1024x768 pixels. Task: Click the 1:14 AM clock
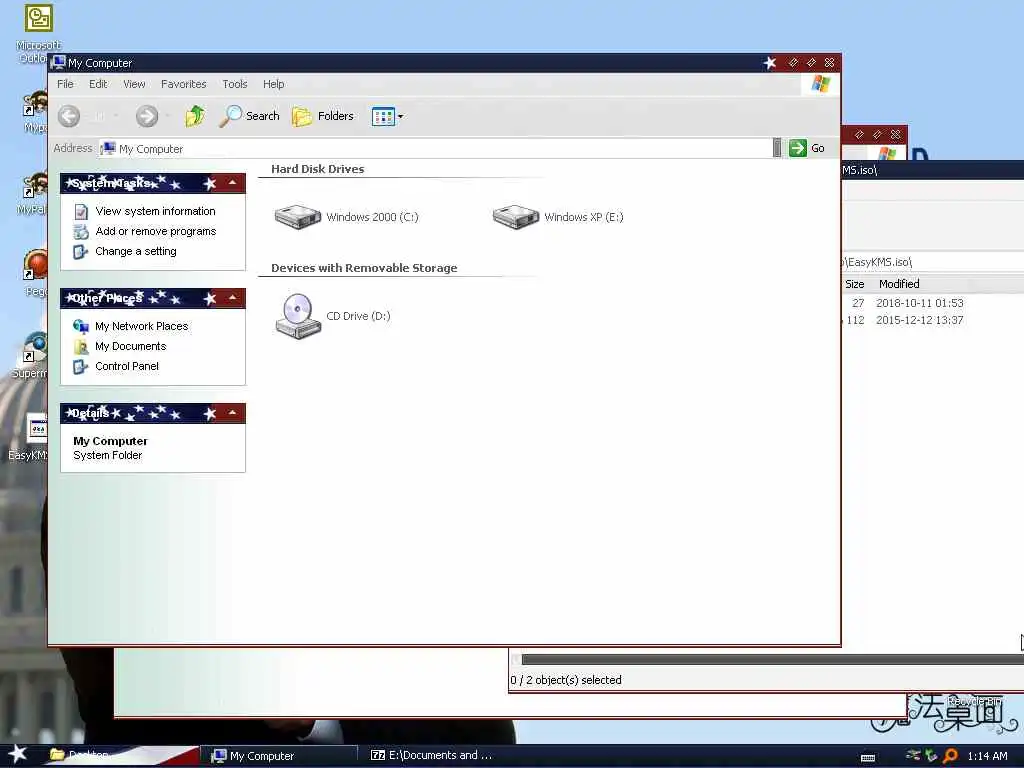[987, 756]
